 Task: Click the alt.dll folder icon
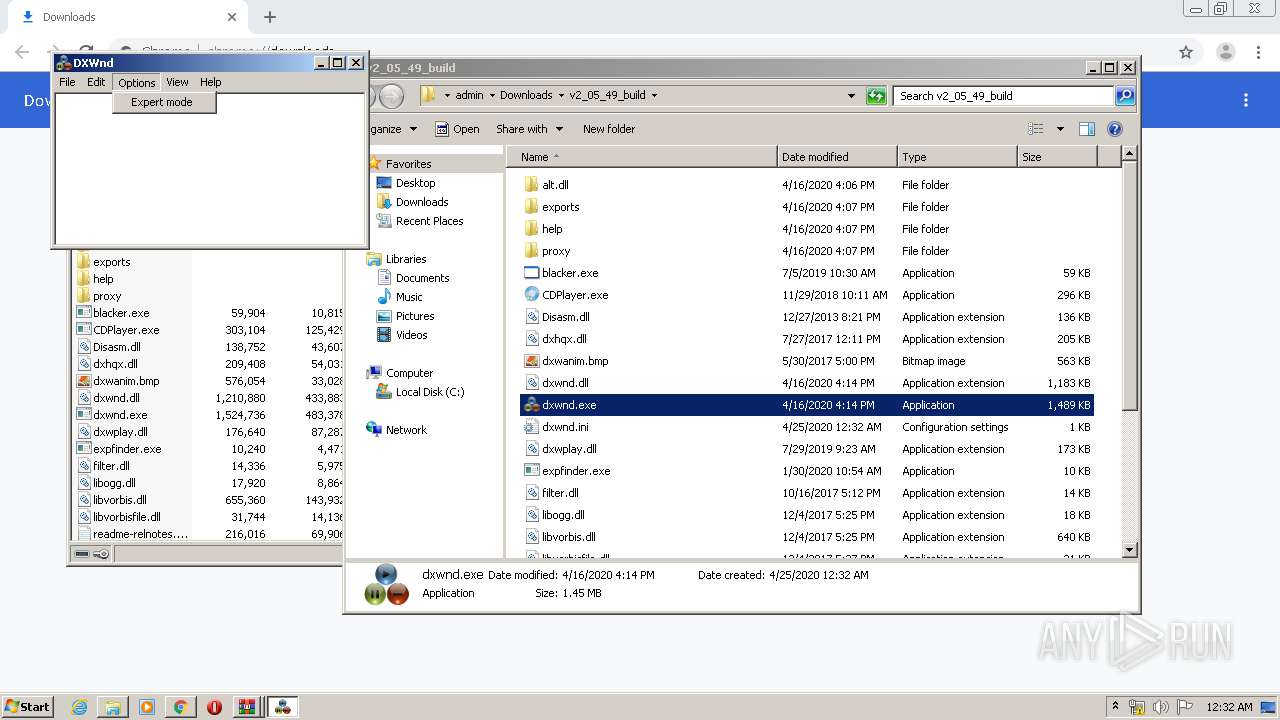[531, 185]
